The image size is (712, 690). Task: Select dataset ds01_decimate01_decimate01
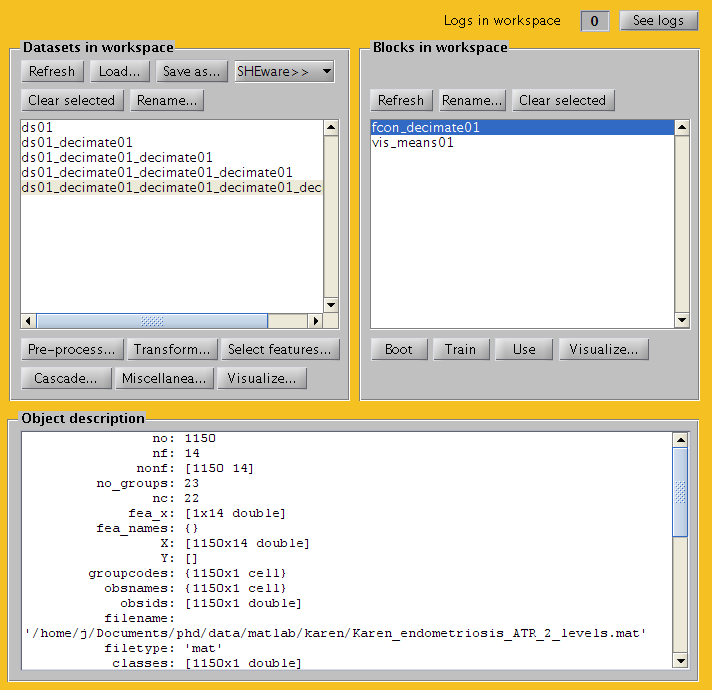(x=172, y=158)
